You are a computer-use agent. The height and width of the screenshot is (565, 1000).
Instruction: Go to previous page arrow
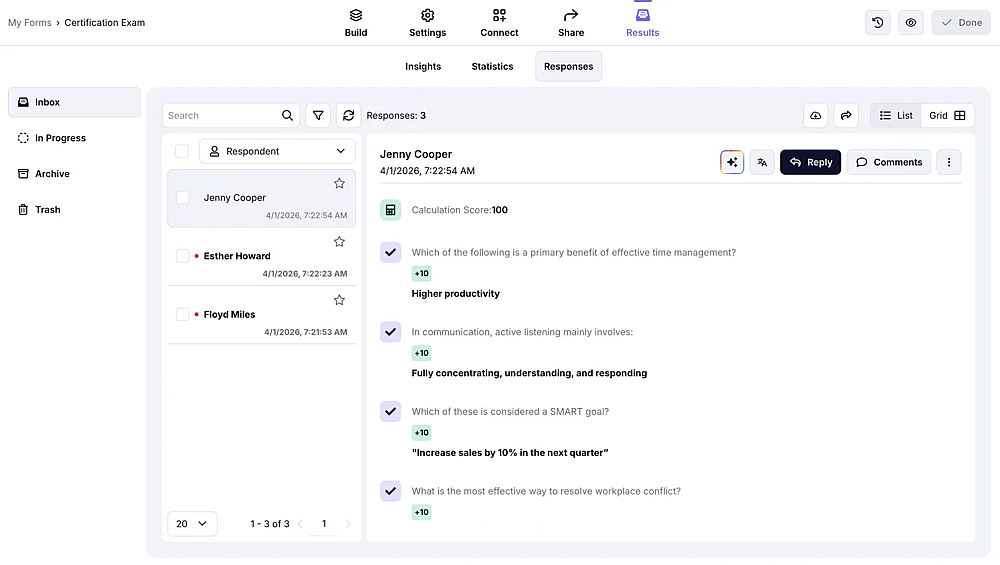[300, 524]
